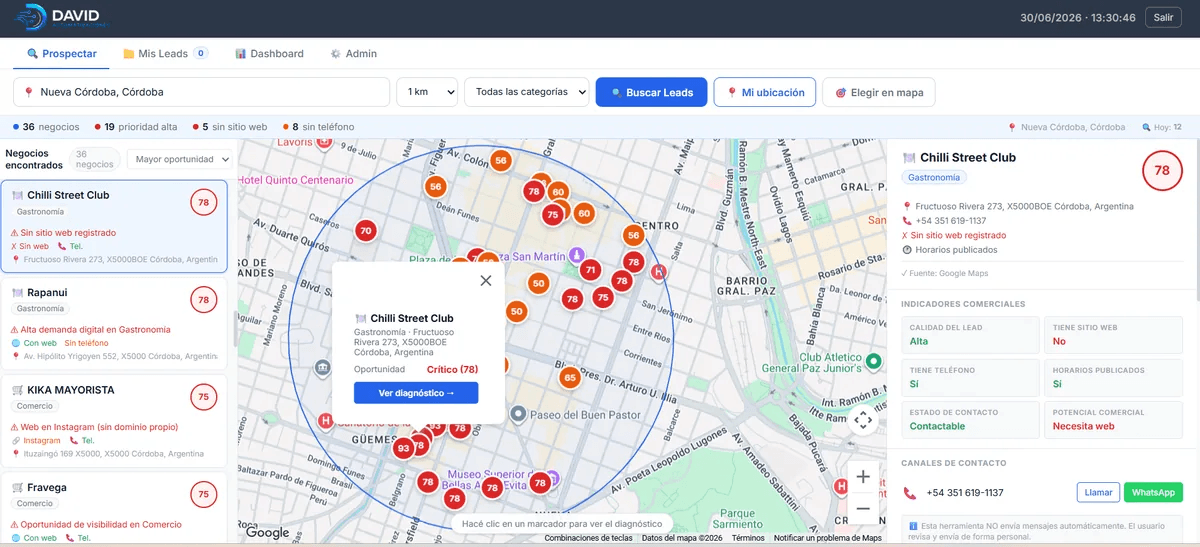
Task: Click the Nueva Córdoba, Córdoba location input
Action: [201, 92]
